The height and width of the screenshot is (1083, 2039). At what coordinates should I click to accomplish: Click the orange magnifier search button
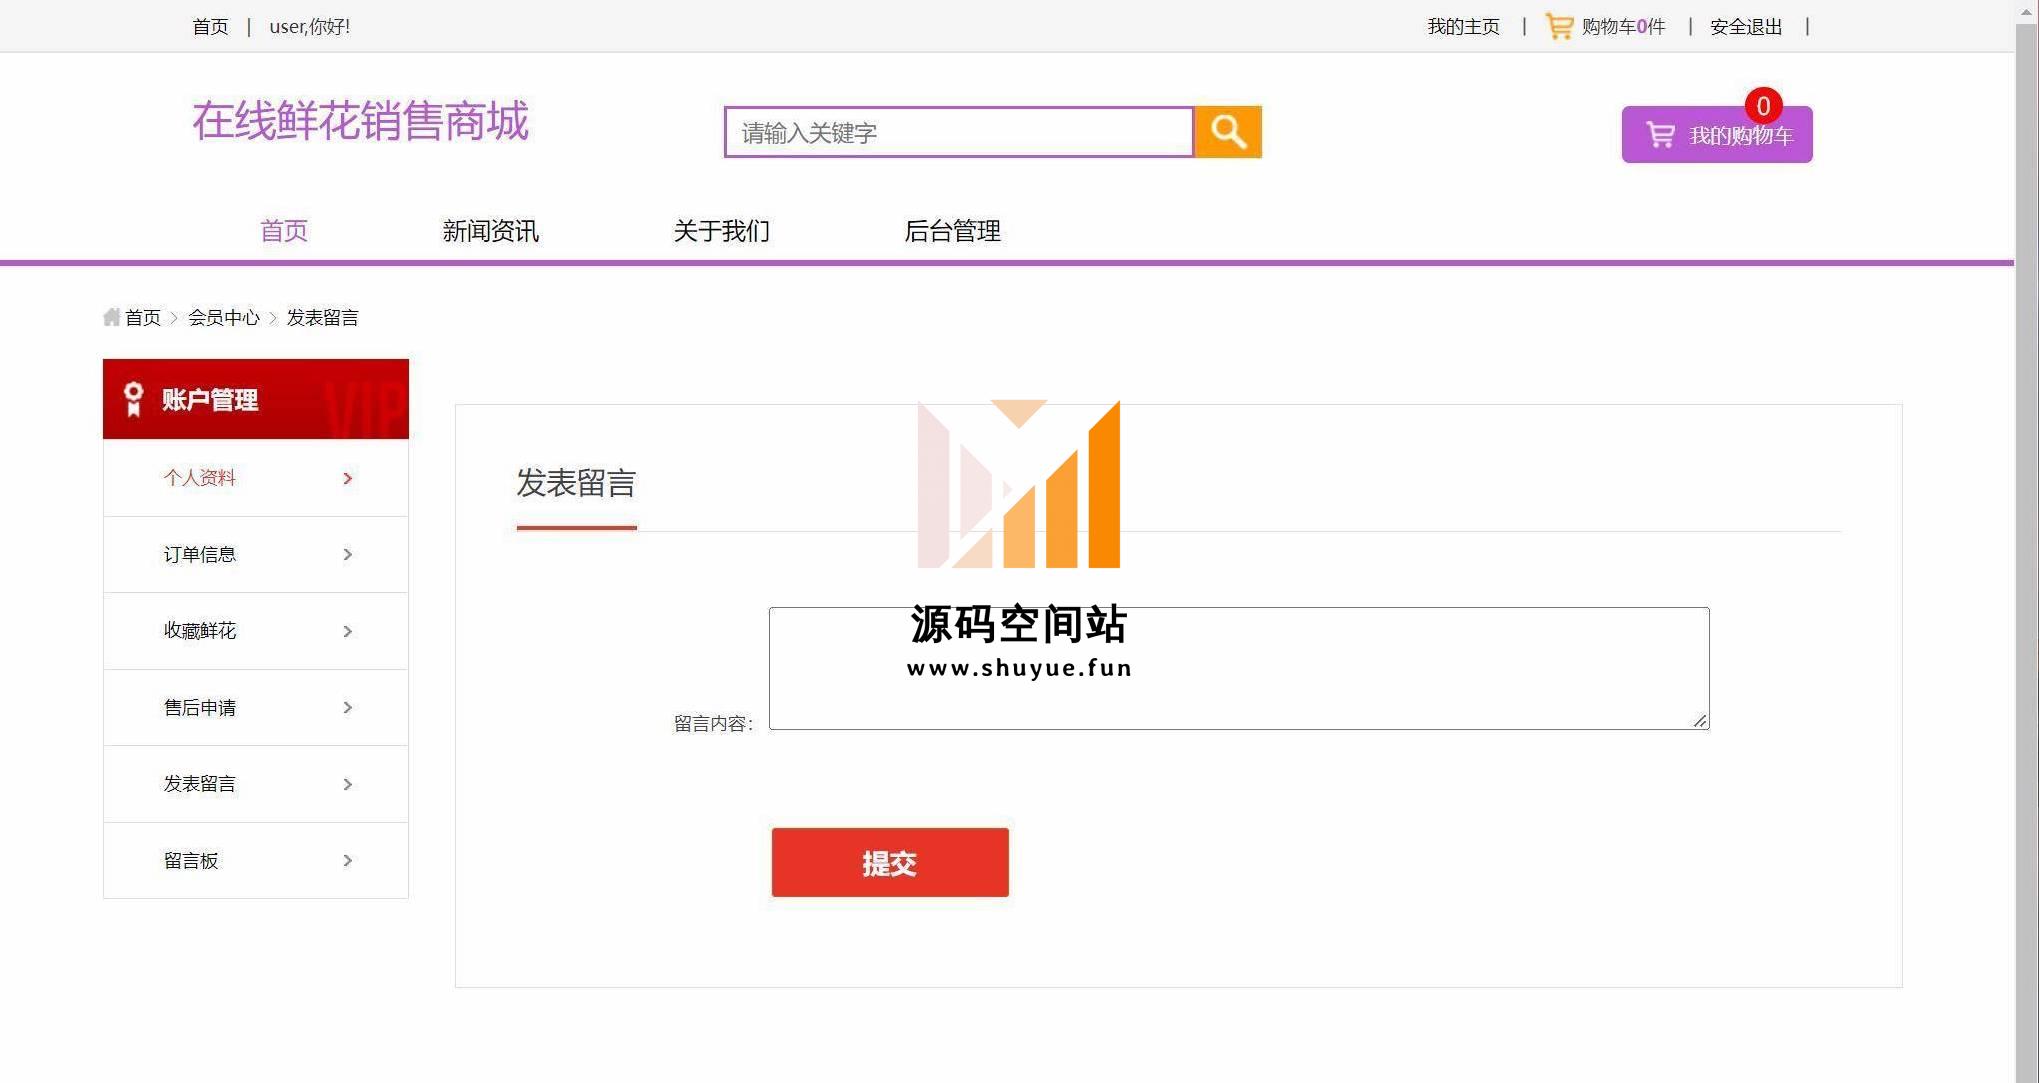[1228, 132]
